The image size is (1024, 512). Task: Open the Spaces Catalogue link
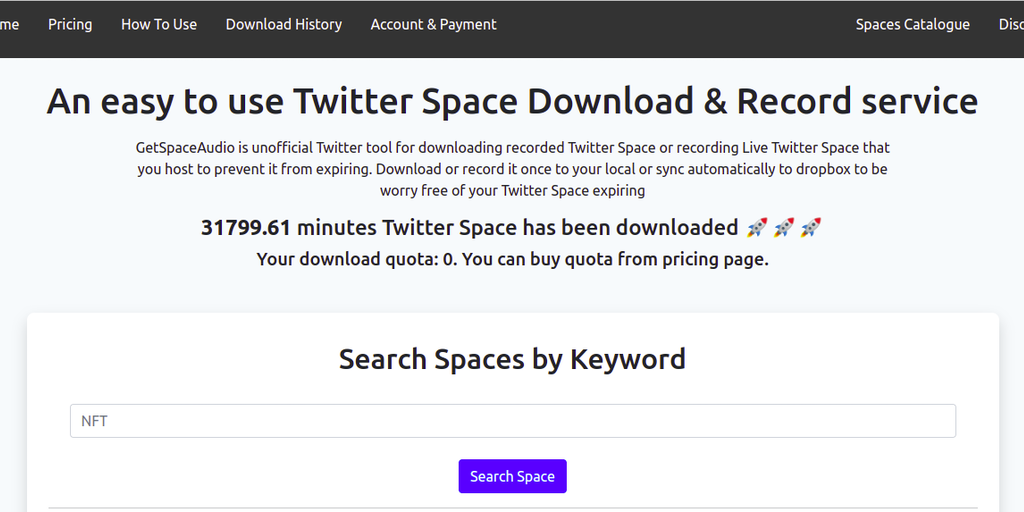[912, 24]
